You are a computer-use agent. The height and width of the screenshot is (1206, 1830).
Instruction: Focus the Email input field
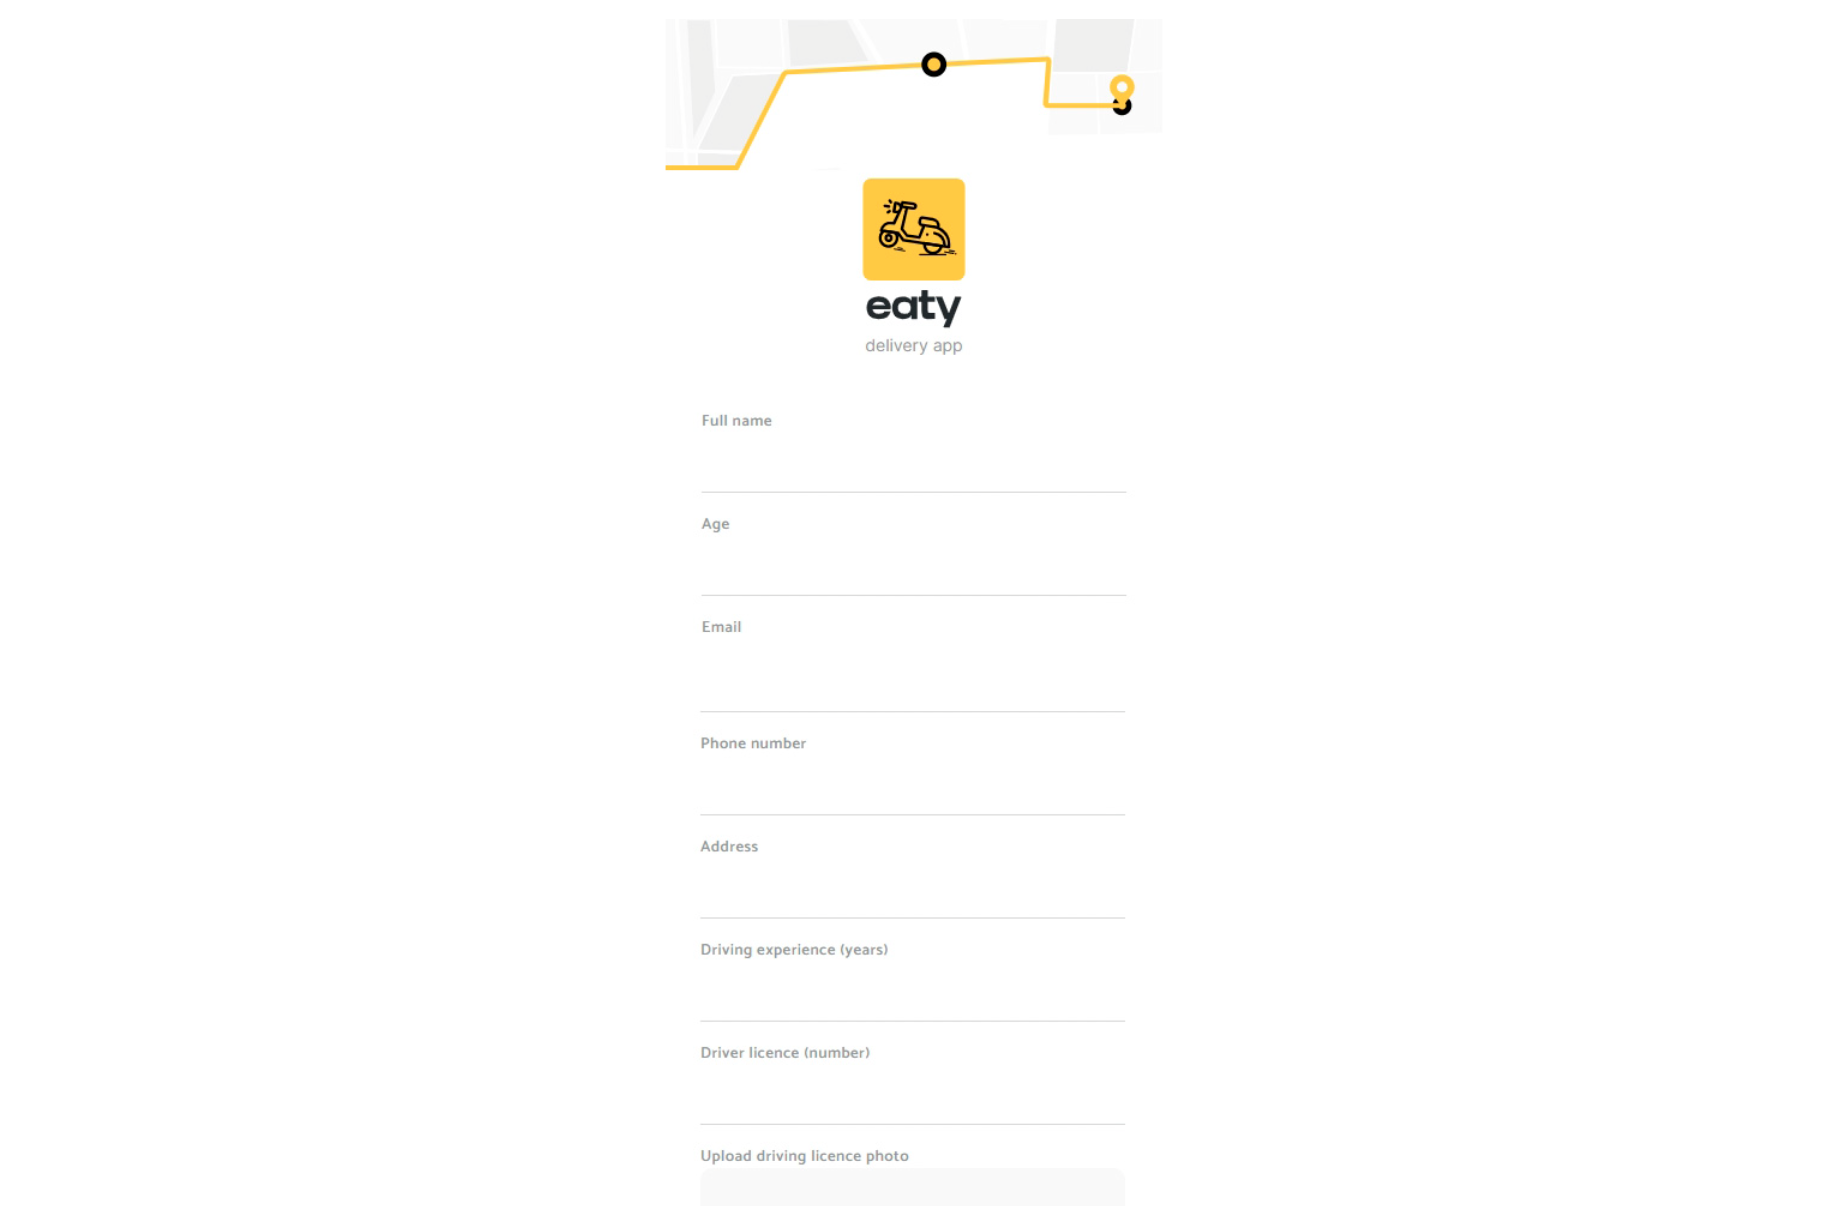point(913,680)
